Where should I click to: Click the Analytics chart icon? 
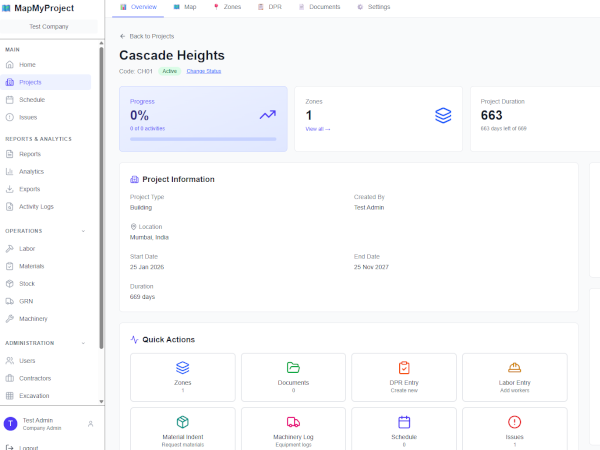click(10, 172)
